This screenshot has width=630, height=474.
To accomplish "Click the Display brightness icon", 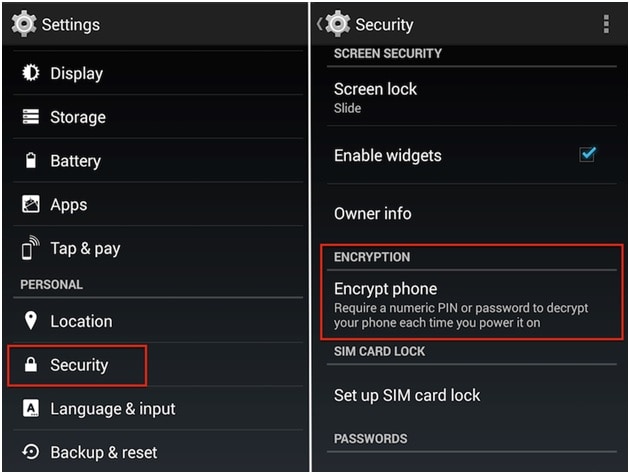I will pyautogui.click(x=31, y=73).
